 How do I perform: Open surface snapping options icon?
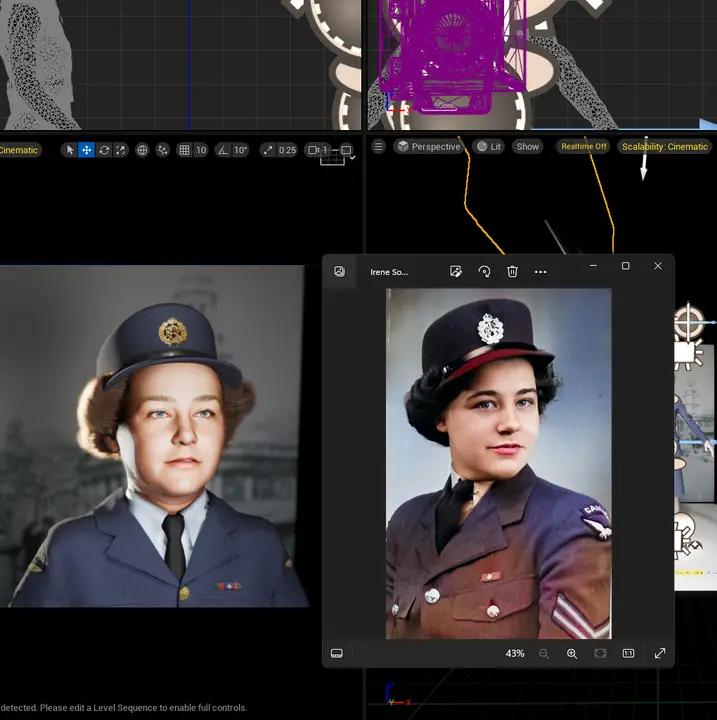163,150
